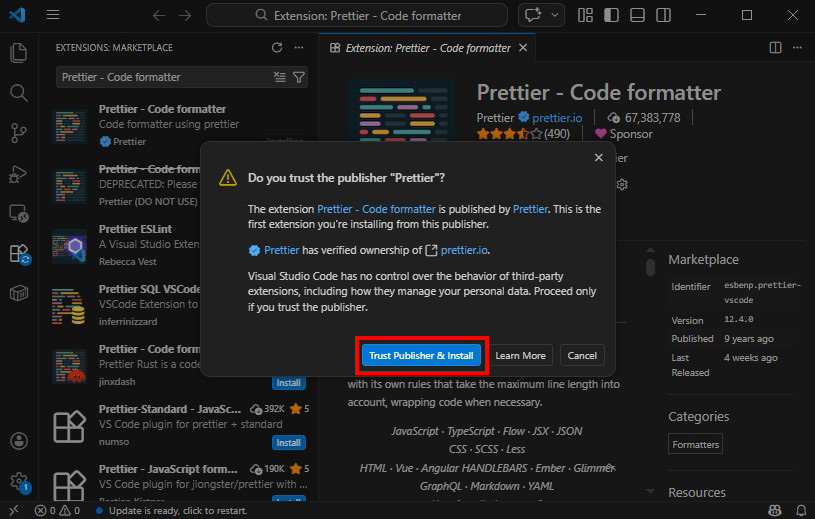Open the Remote Explorer view icon
Viewport: 815px width, 519px height.
(x=18, y=213)
